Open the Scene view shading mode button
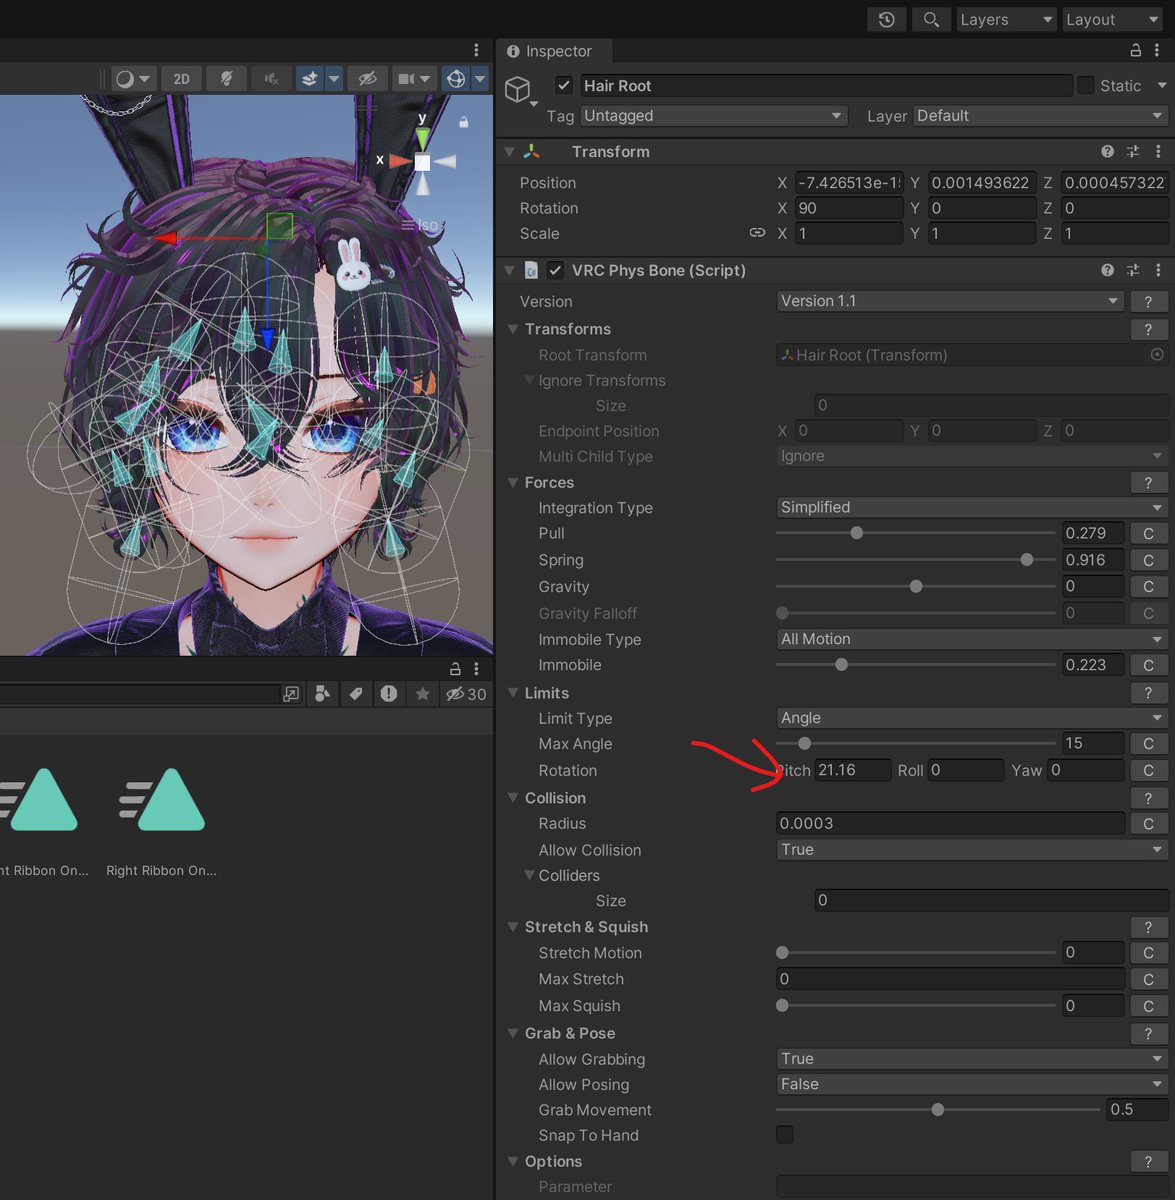This screenshot has height=1200, width=1175. point(133,79)
